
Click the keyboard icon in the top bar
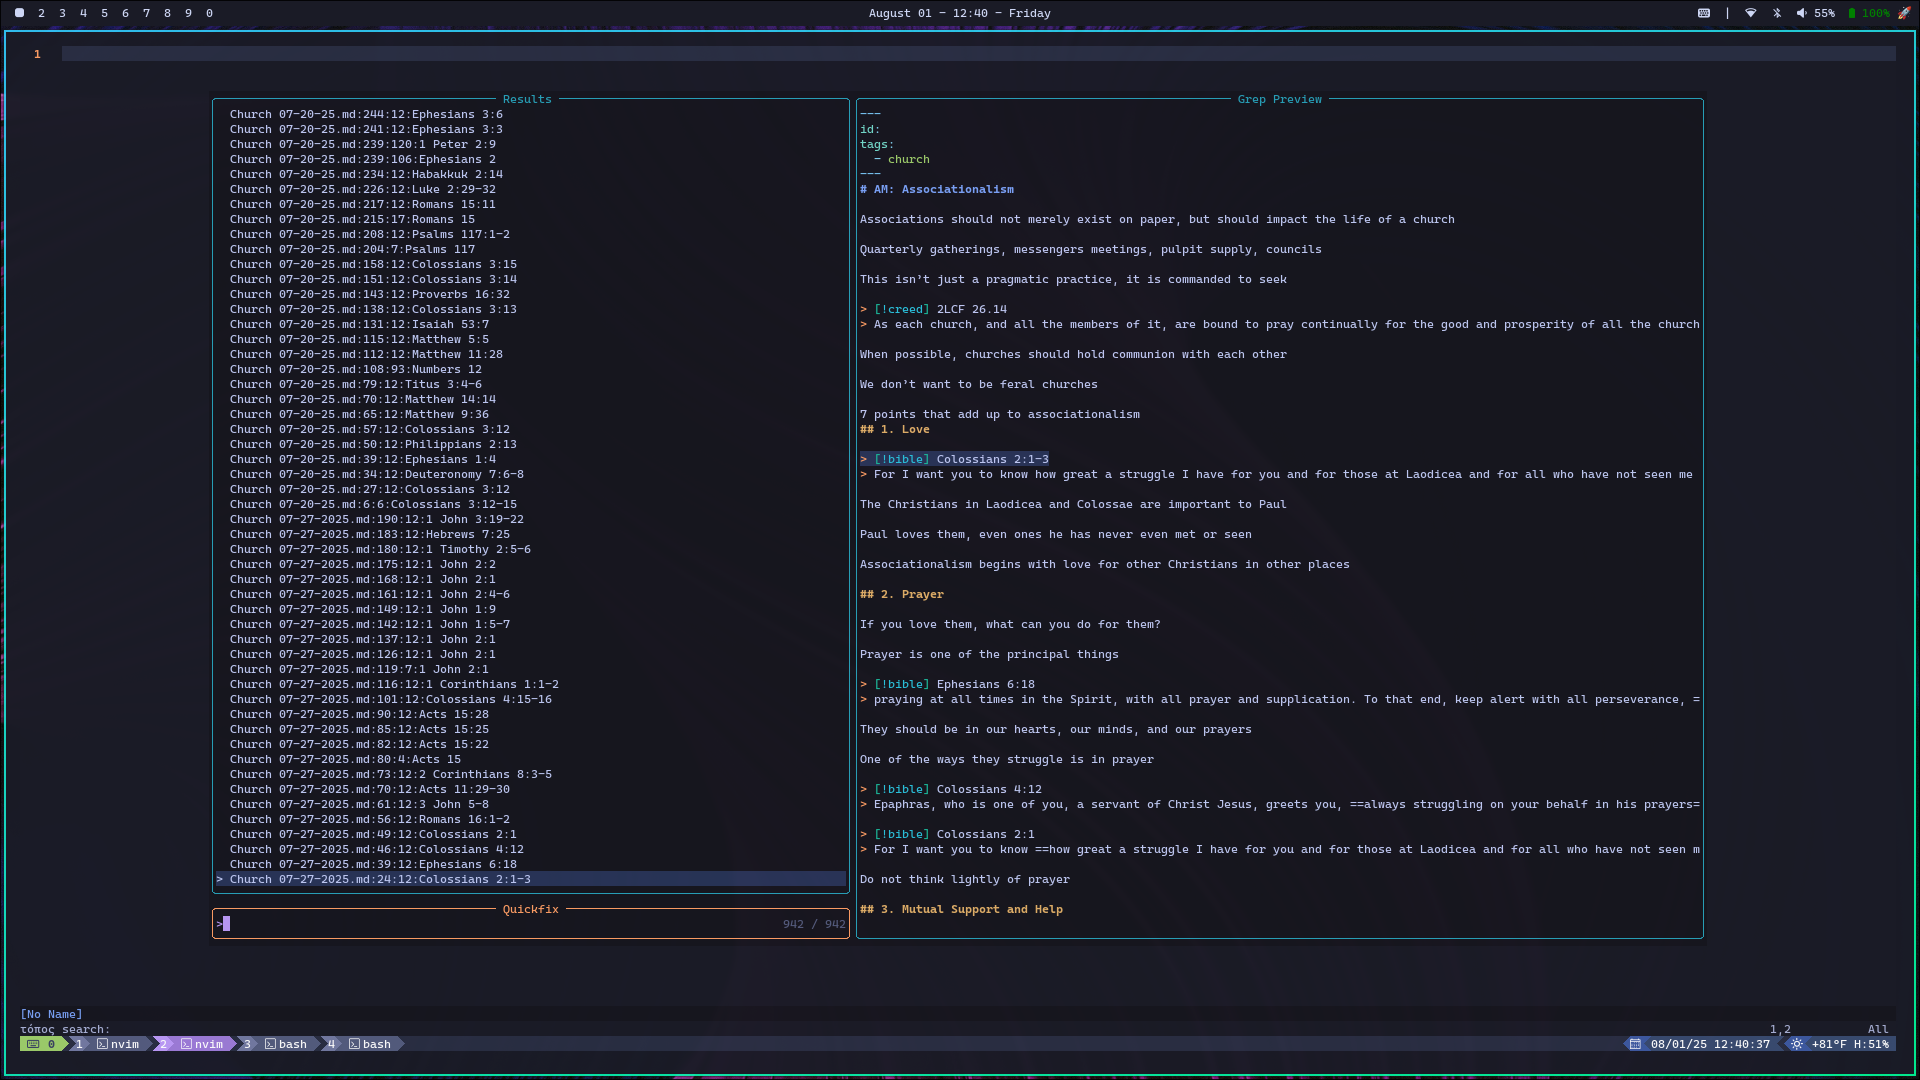click(x=1704, y=13)
